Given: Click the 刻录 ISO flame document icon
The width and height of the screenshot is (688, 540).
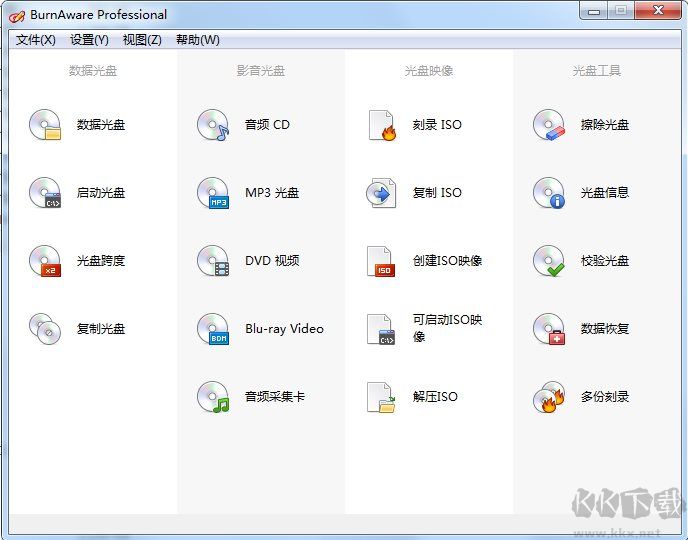Looking at the screenshot, I should pos(381,125).
